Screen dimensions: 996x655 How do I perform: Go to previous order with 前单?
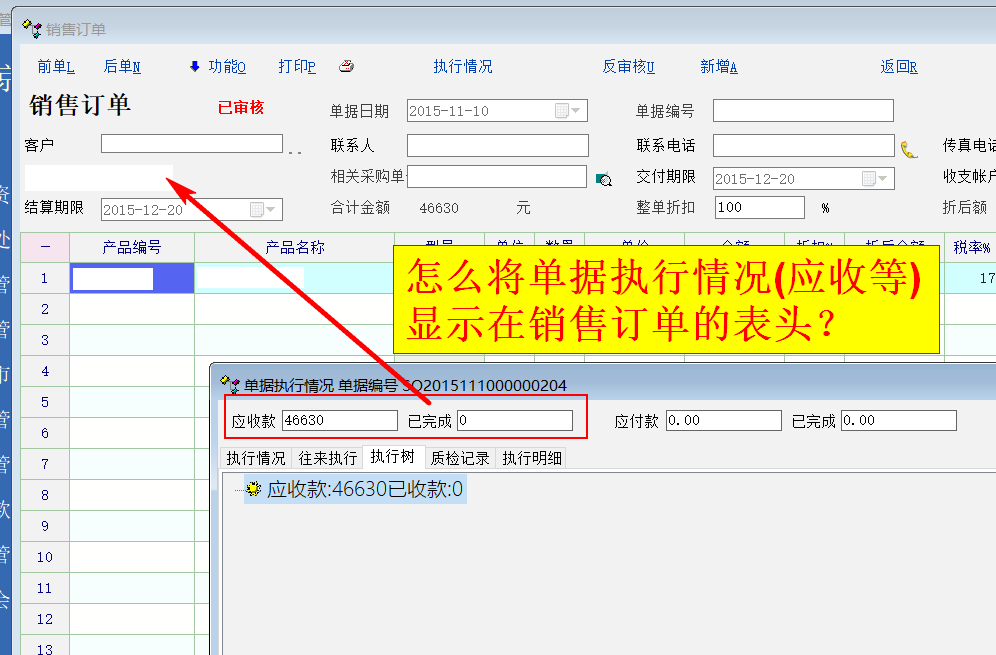point(56,67)
